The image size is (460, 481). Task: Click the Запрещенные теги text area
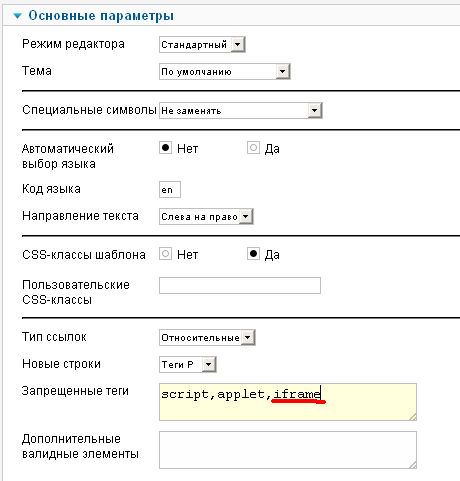point(288,402)
